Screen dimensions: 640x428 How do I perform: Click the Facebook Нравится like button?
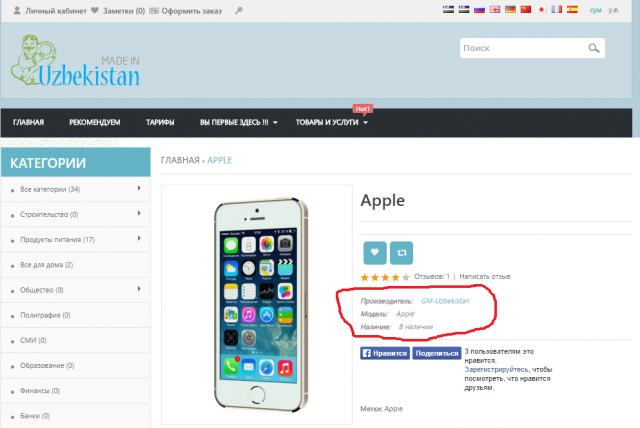[384, 353]
